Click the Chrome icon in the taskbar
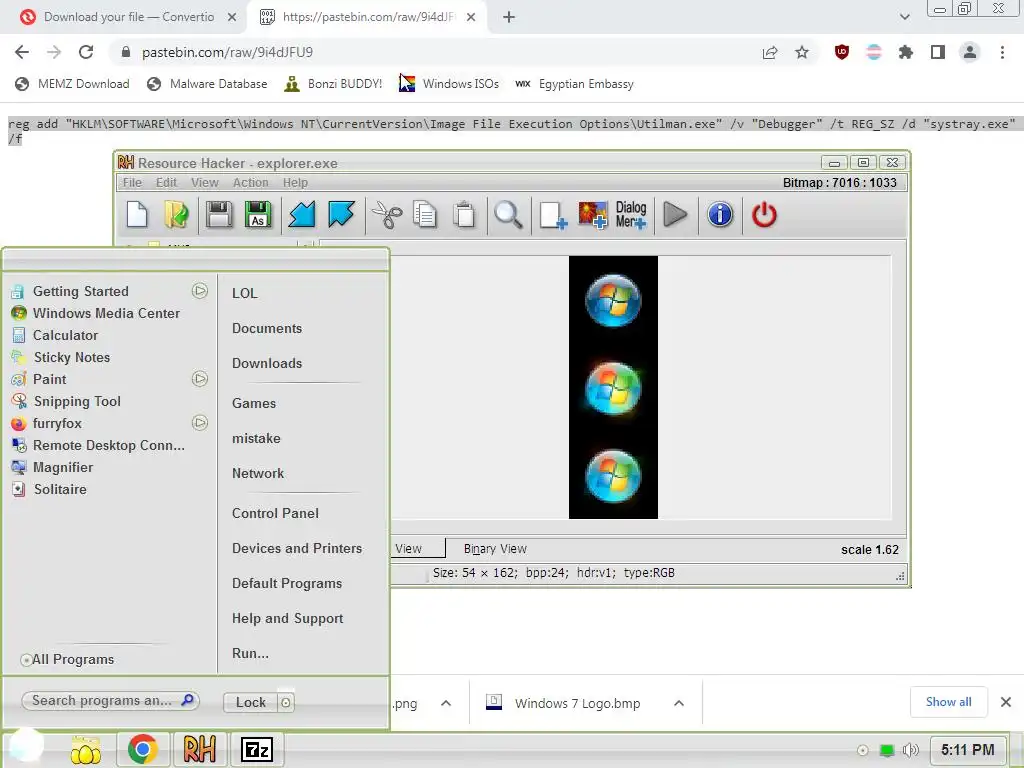This screenshot has height=768, width=1024. point(143,749)
